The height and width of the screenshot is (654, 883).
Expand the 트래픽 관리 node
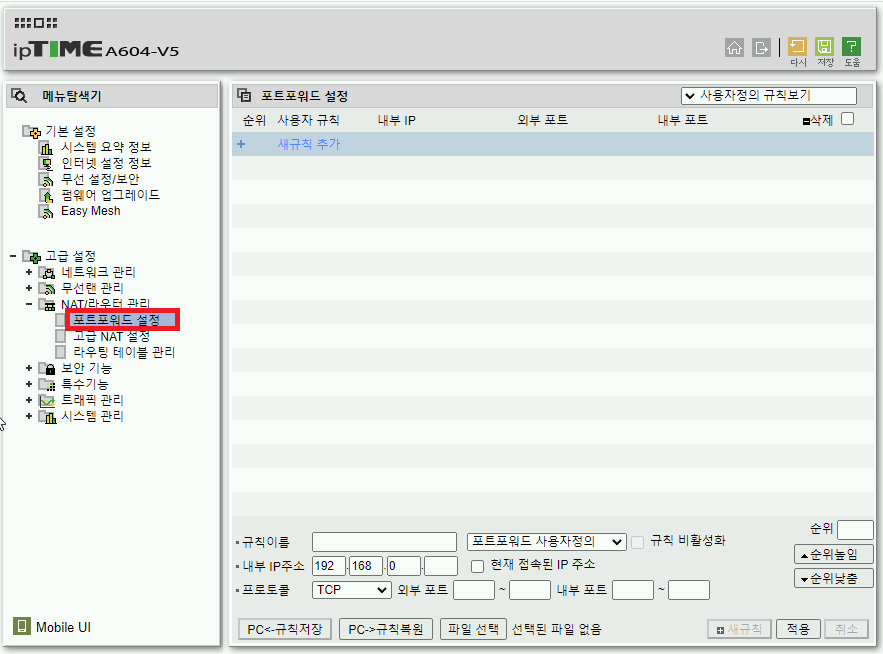29,400
